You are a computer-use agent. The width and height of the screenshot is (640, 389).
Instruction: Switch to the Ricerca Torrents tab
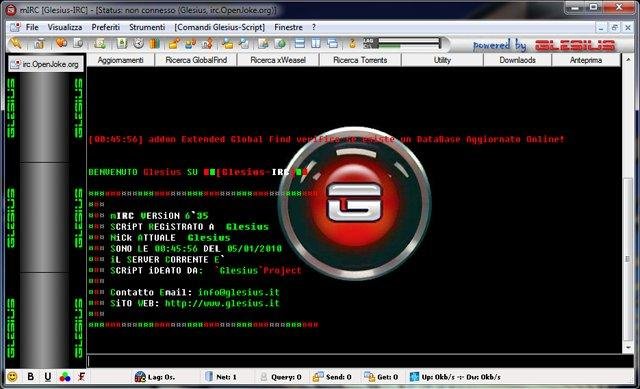pos(360,60)
